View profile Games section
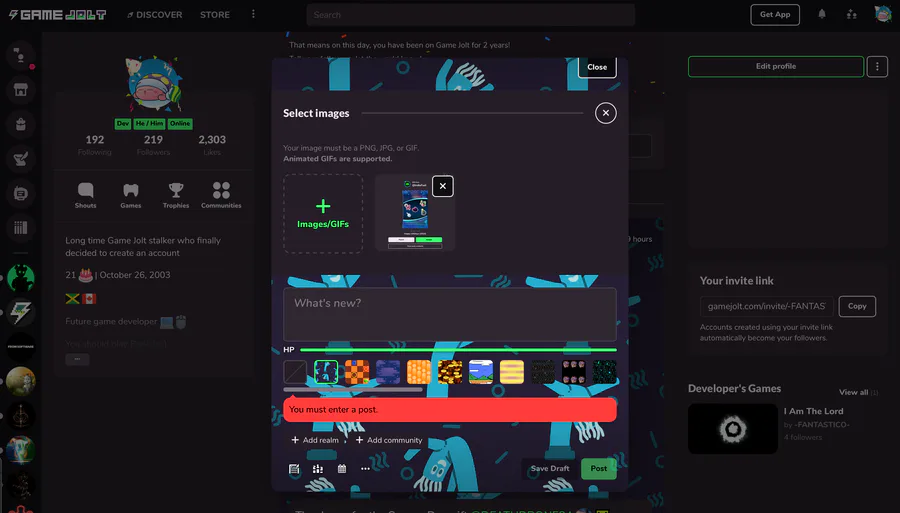This screenshot has width=900, height=513. pyautogui.click(x=131, y=195)
